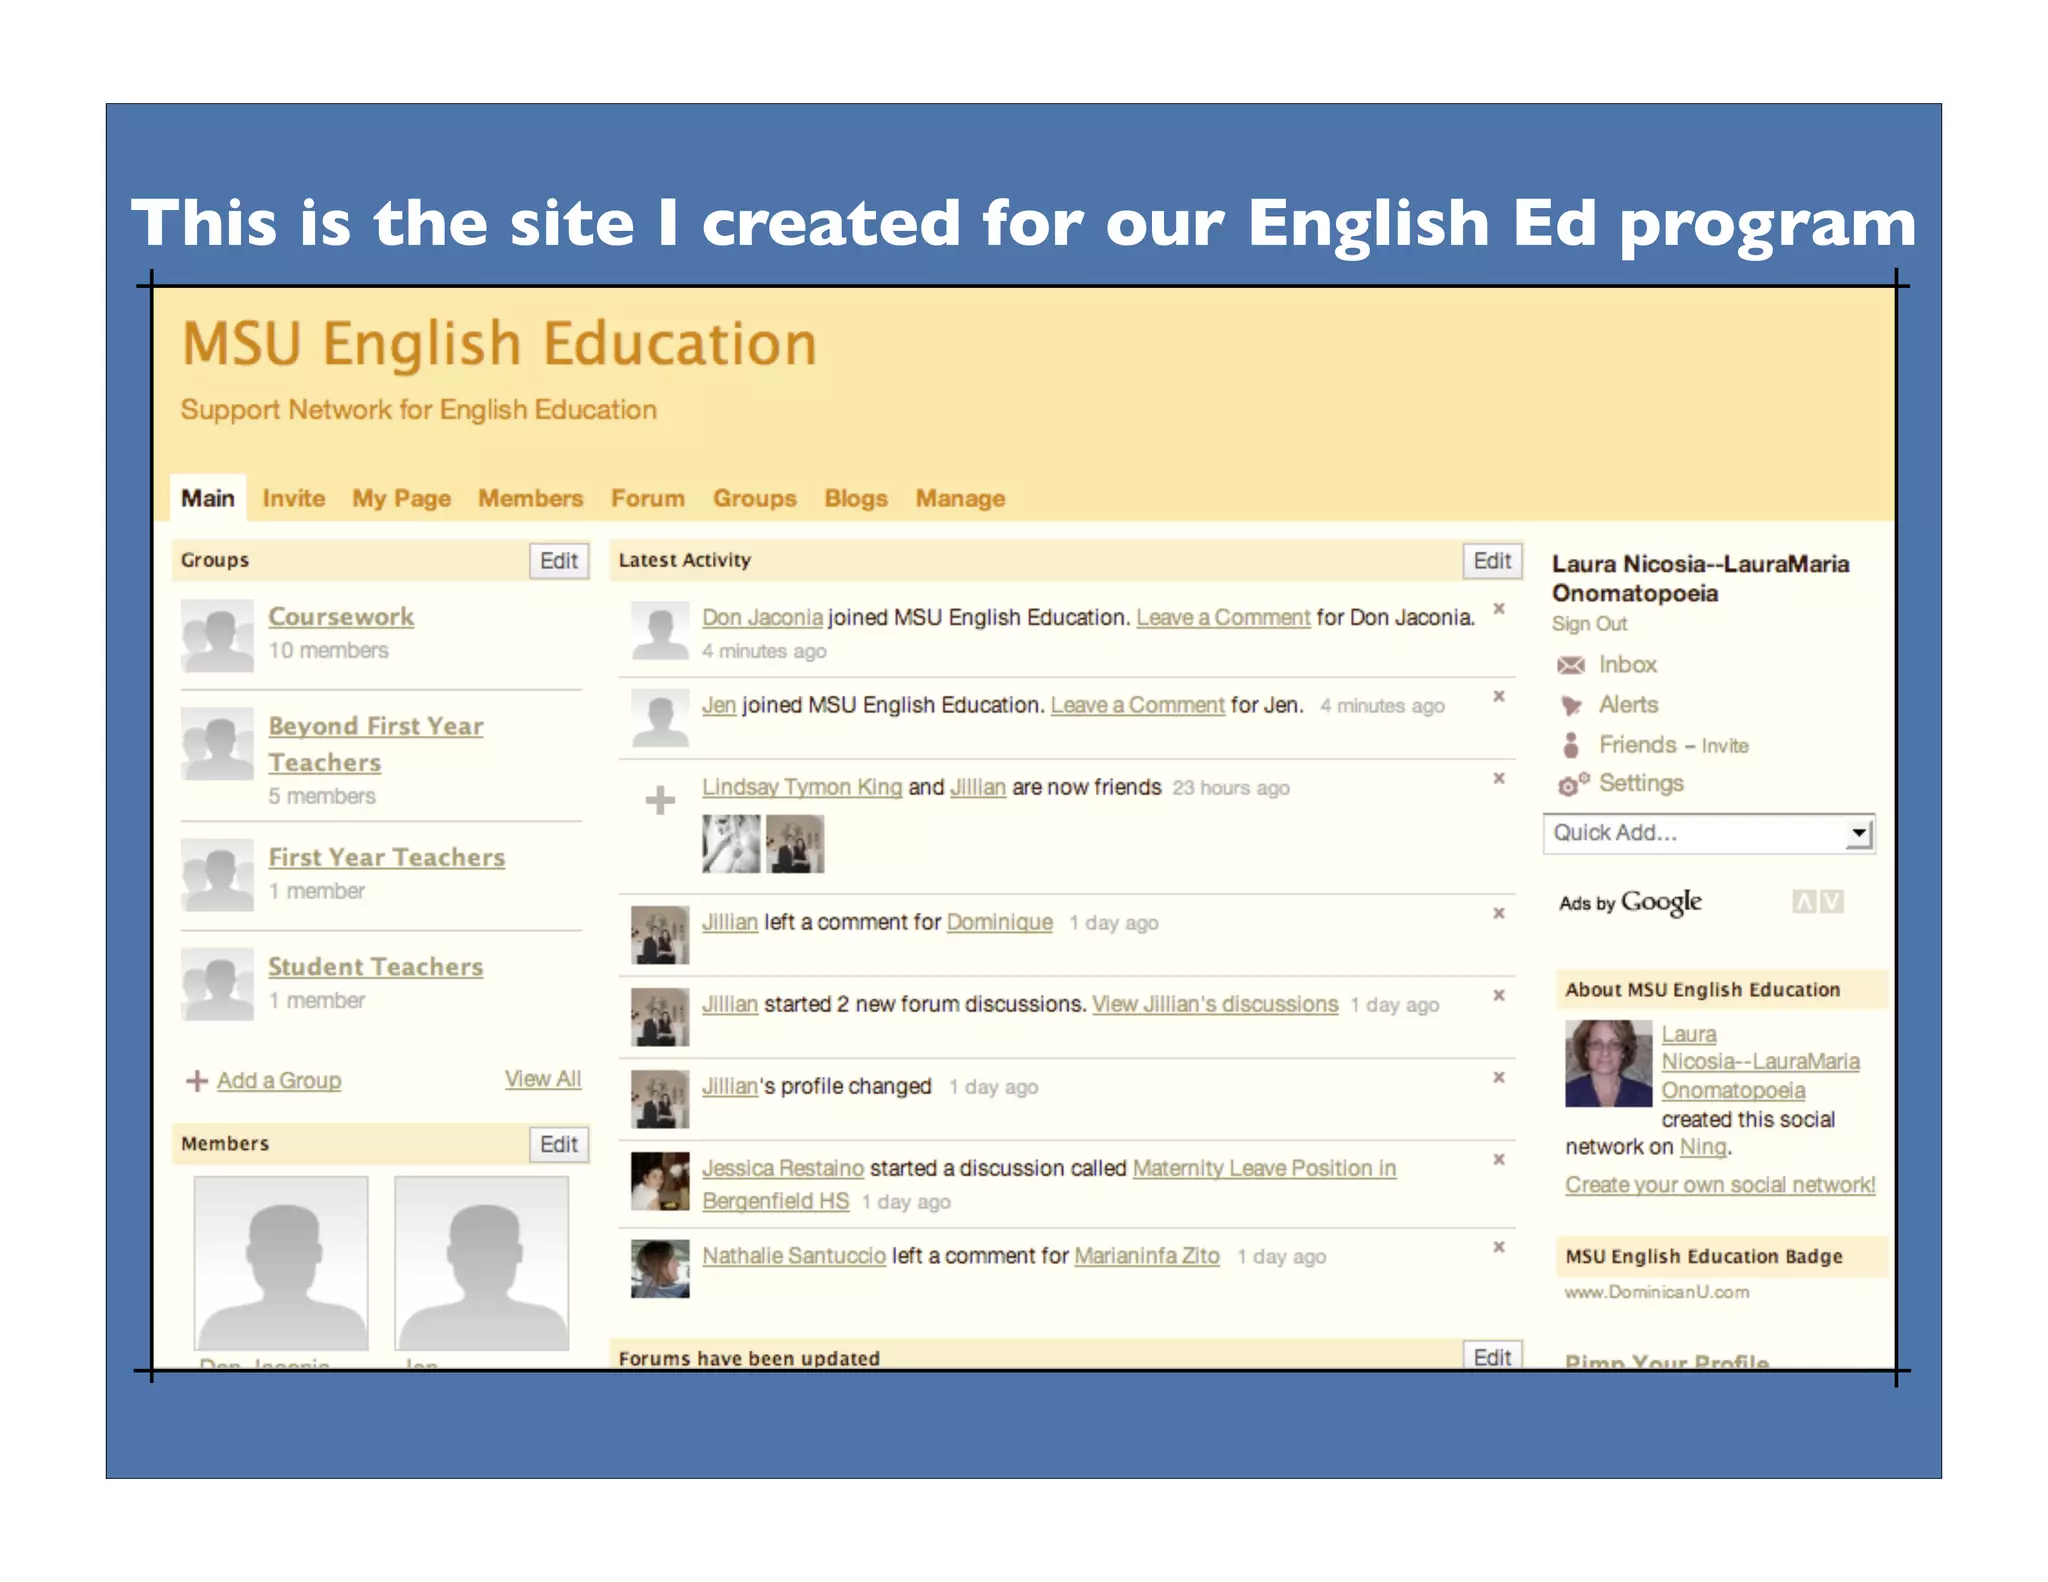Click the plus icon beside Add a Group
The height and width of the screenshot is (1582, 2048).
(197, 1081)
